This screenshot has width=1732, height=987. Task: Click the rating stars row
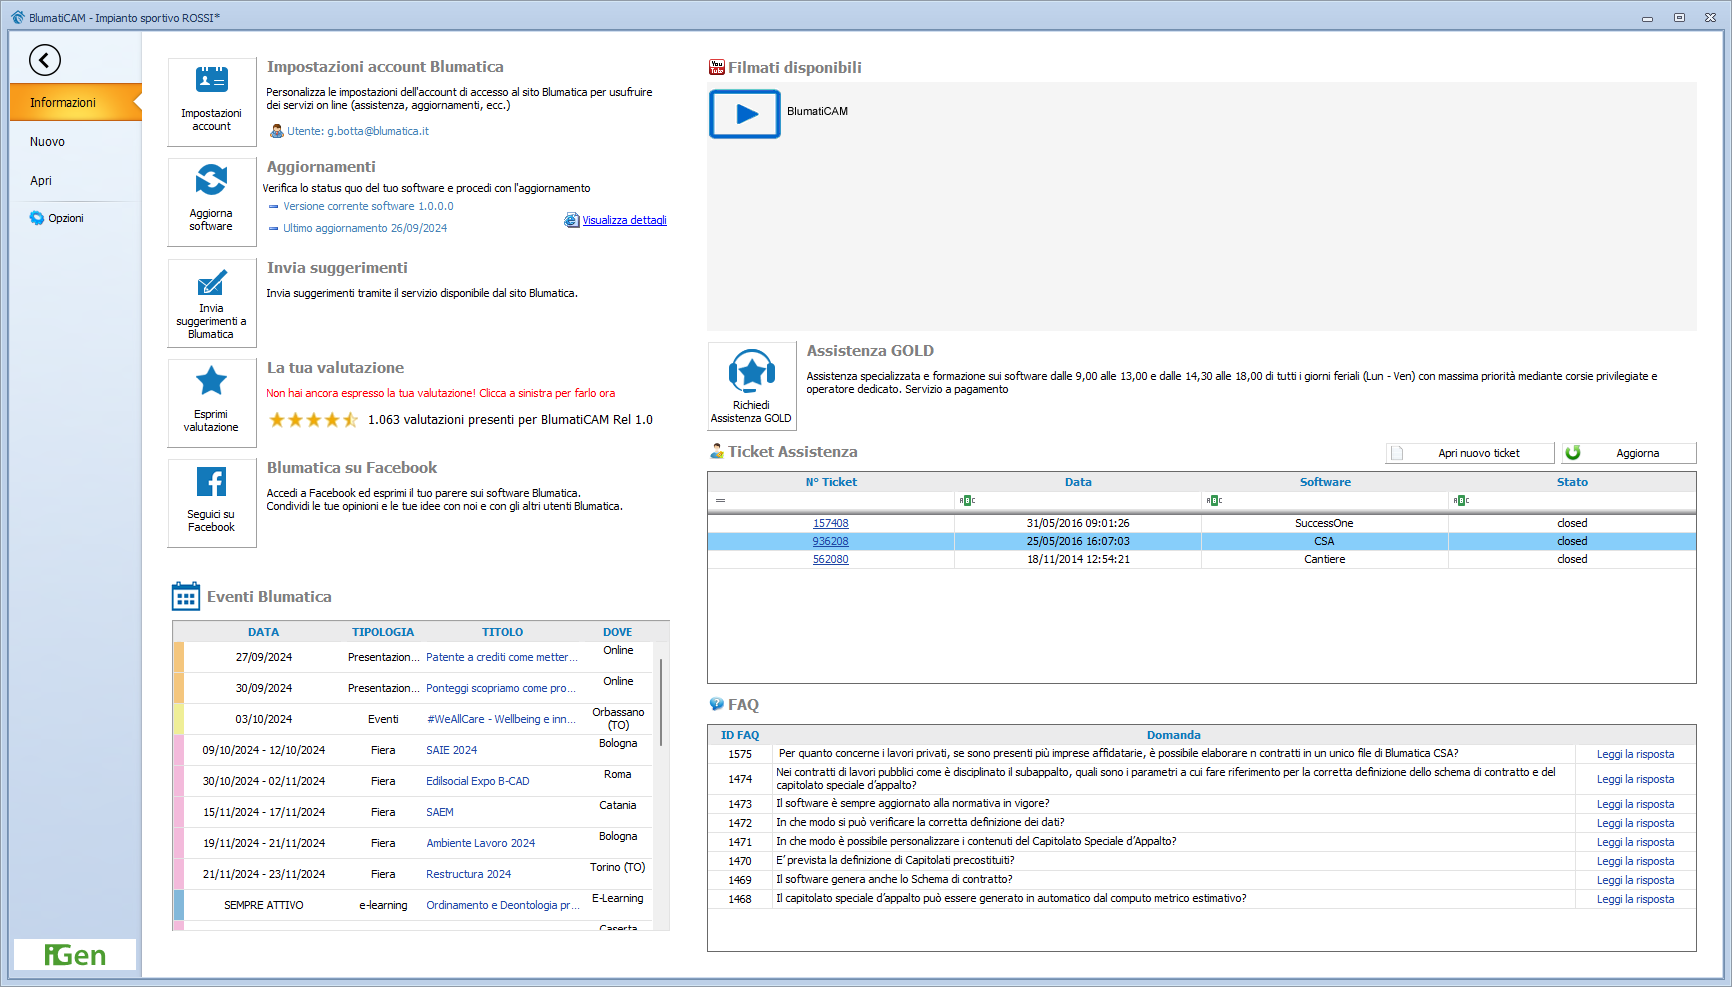(313, 420)
